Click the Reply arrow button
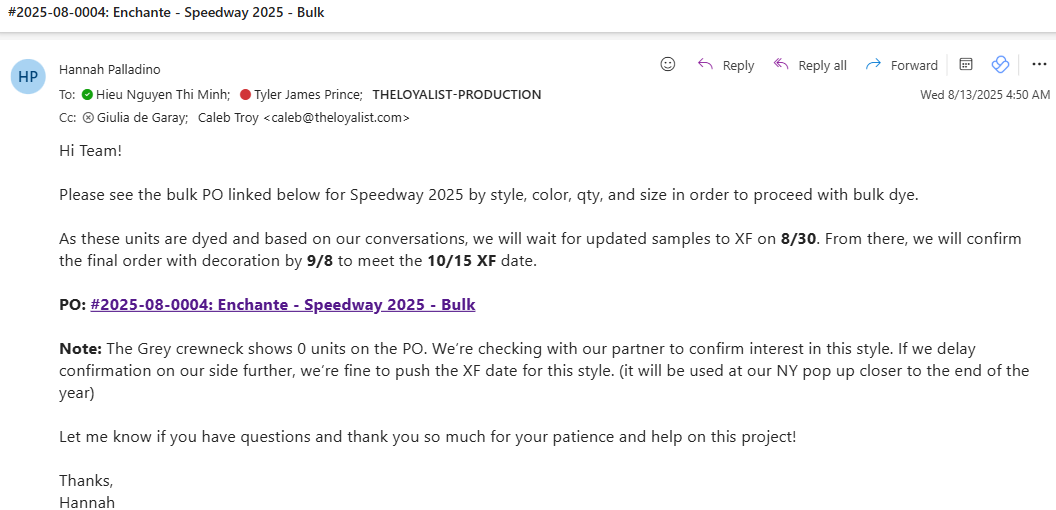 click(726, 65)
